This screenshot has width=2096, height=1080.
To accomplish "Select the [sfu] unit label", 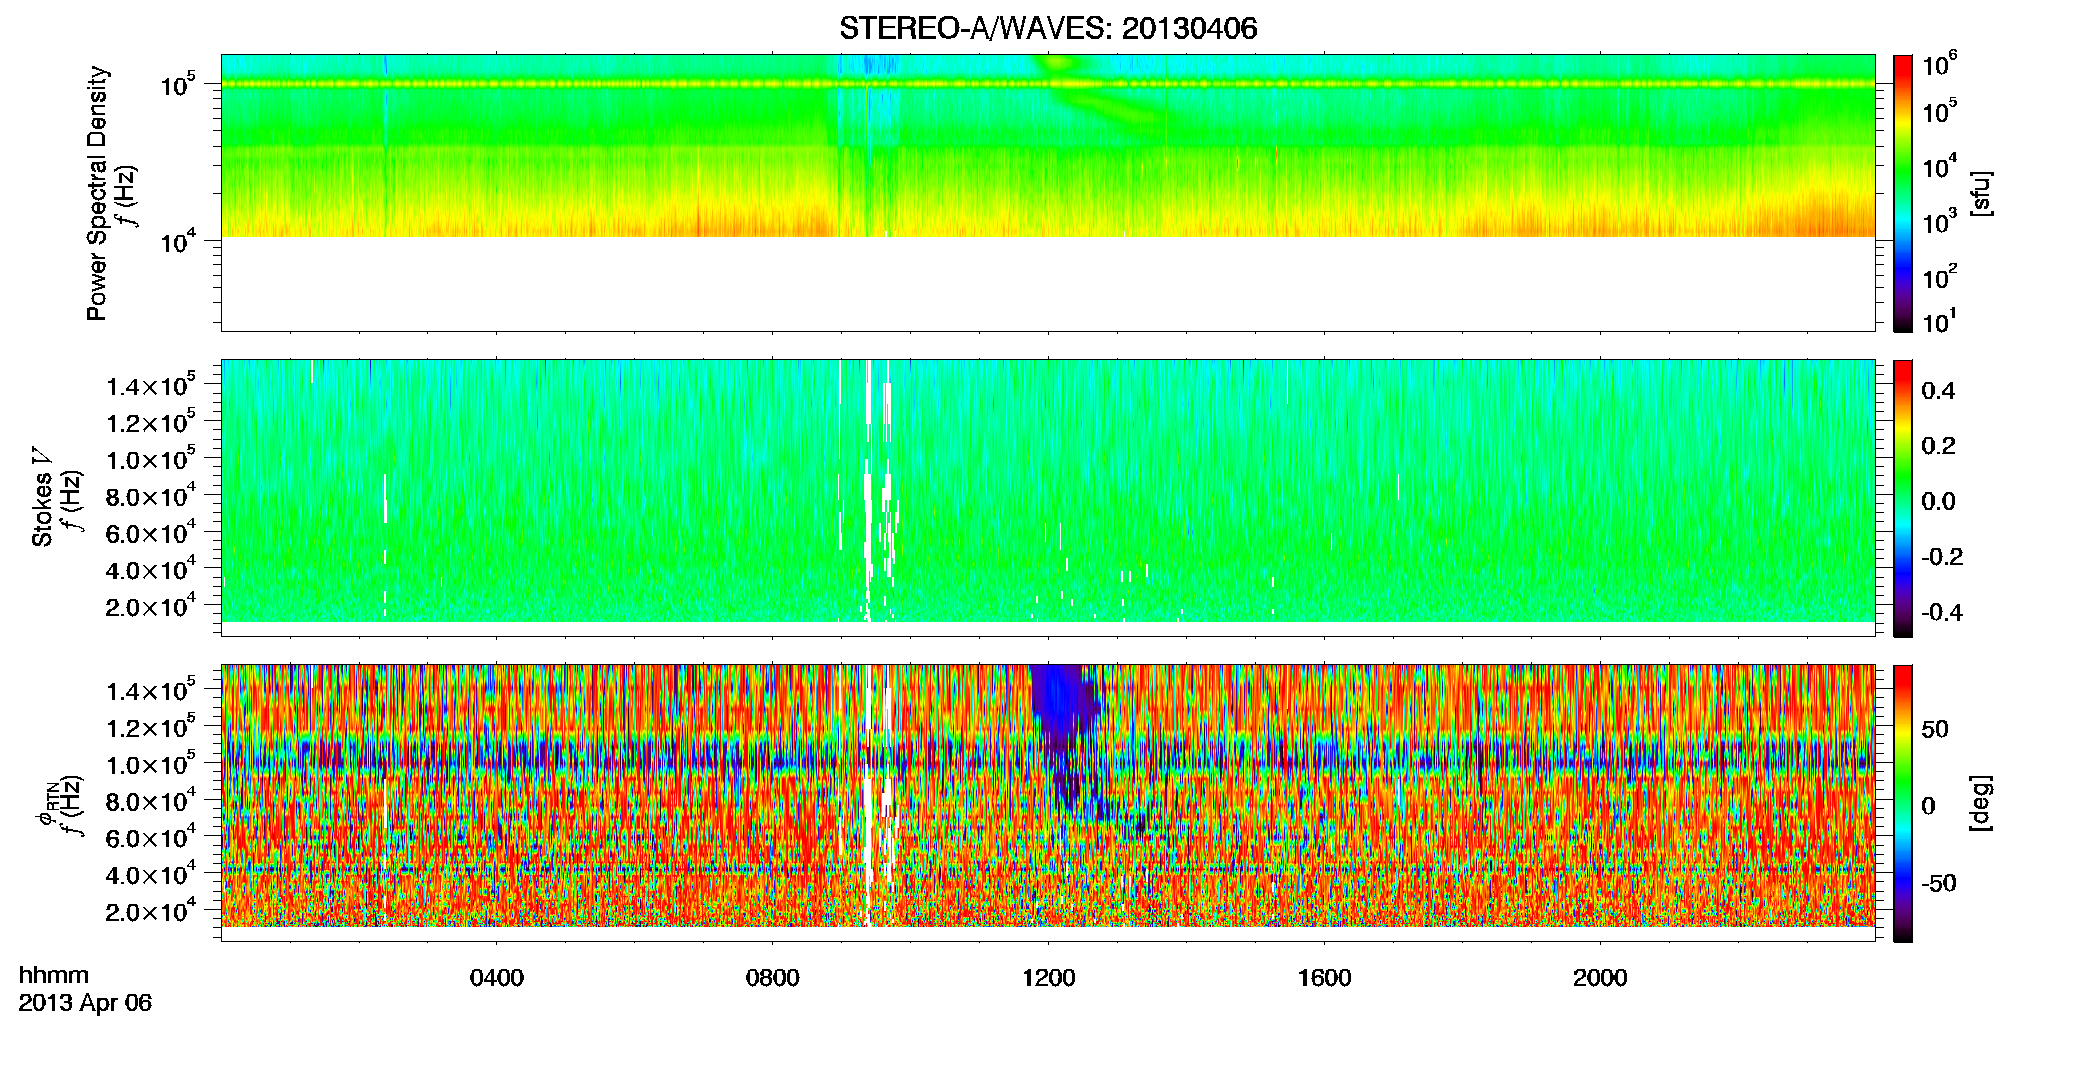I will (1980, 194).
